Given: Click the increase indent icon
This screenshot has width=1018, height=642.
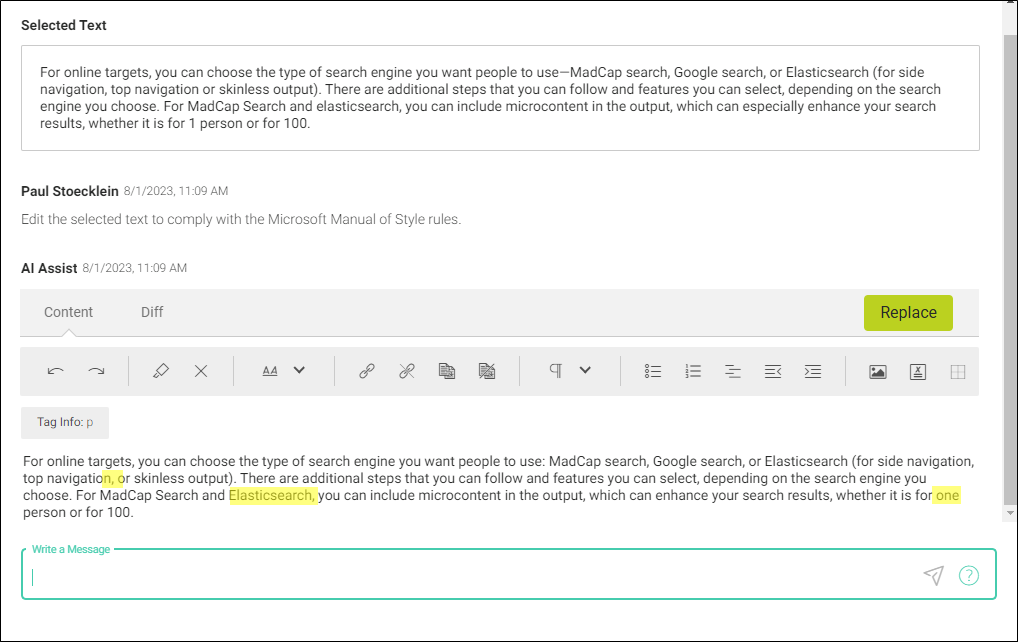Looking at the screenshot, I should 813,371.
